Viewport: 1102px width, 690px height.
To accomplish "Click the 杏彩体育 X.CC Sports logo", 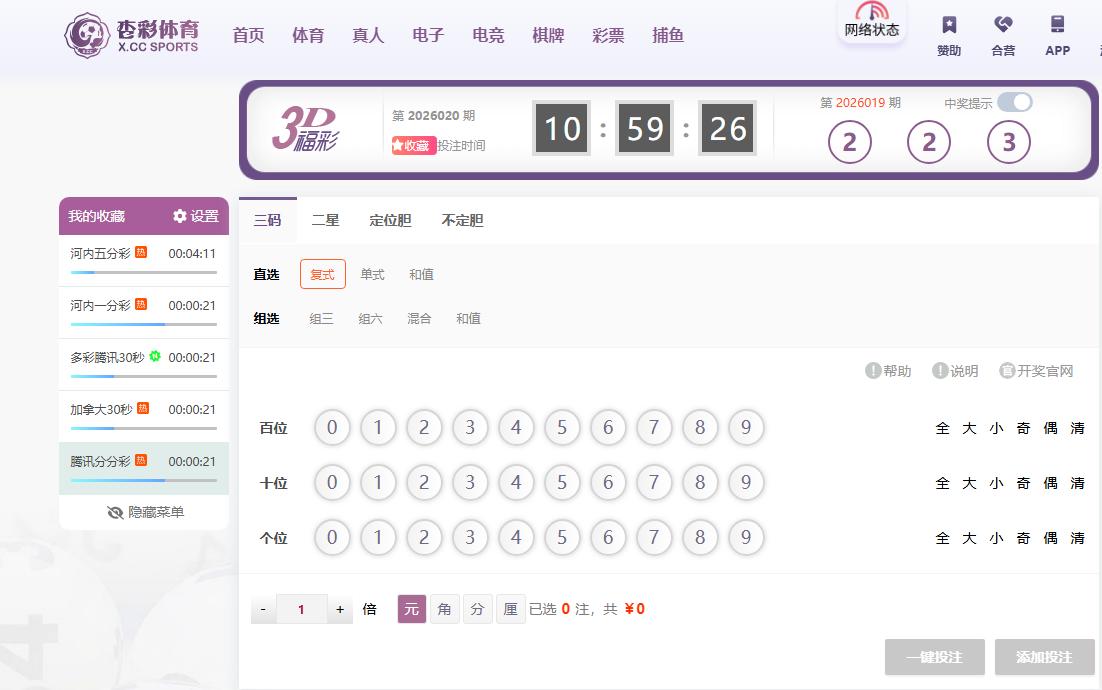I will [131, 35].
